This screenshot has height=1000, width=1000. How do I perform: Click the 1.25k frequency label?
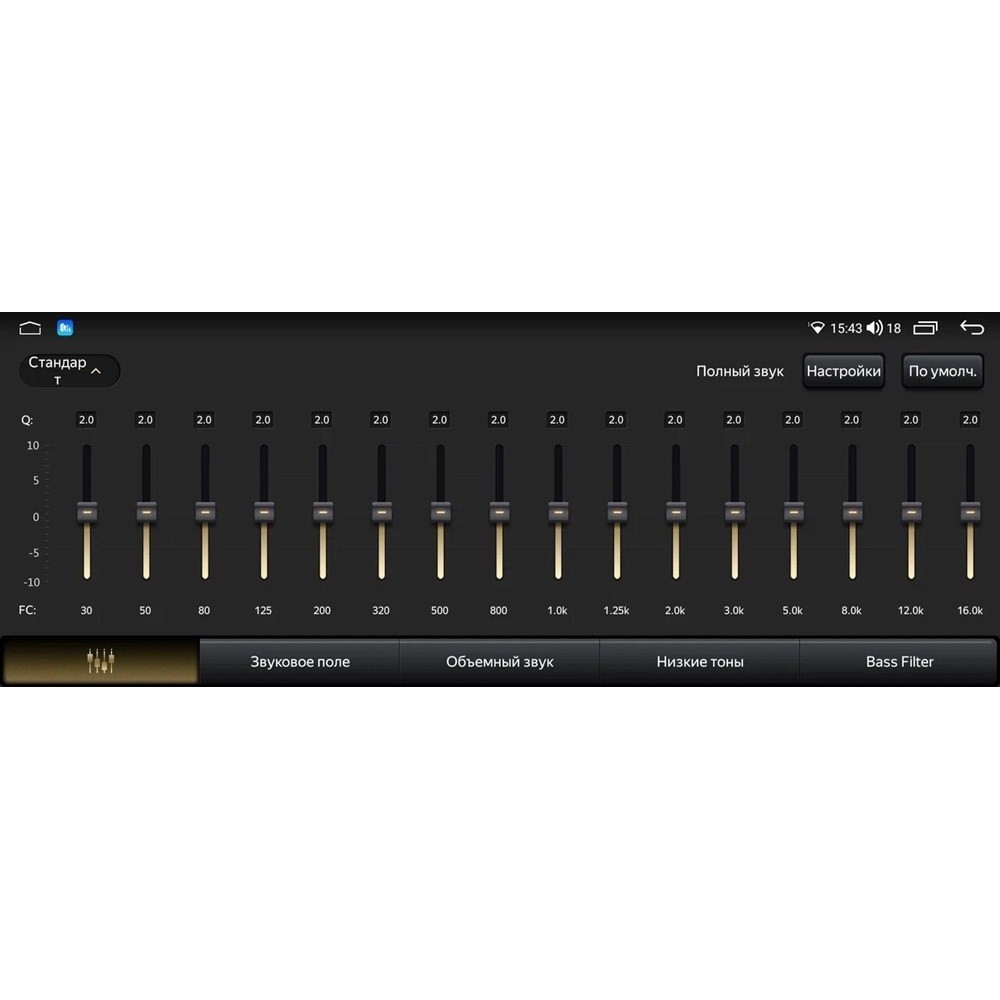point(616,610)
